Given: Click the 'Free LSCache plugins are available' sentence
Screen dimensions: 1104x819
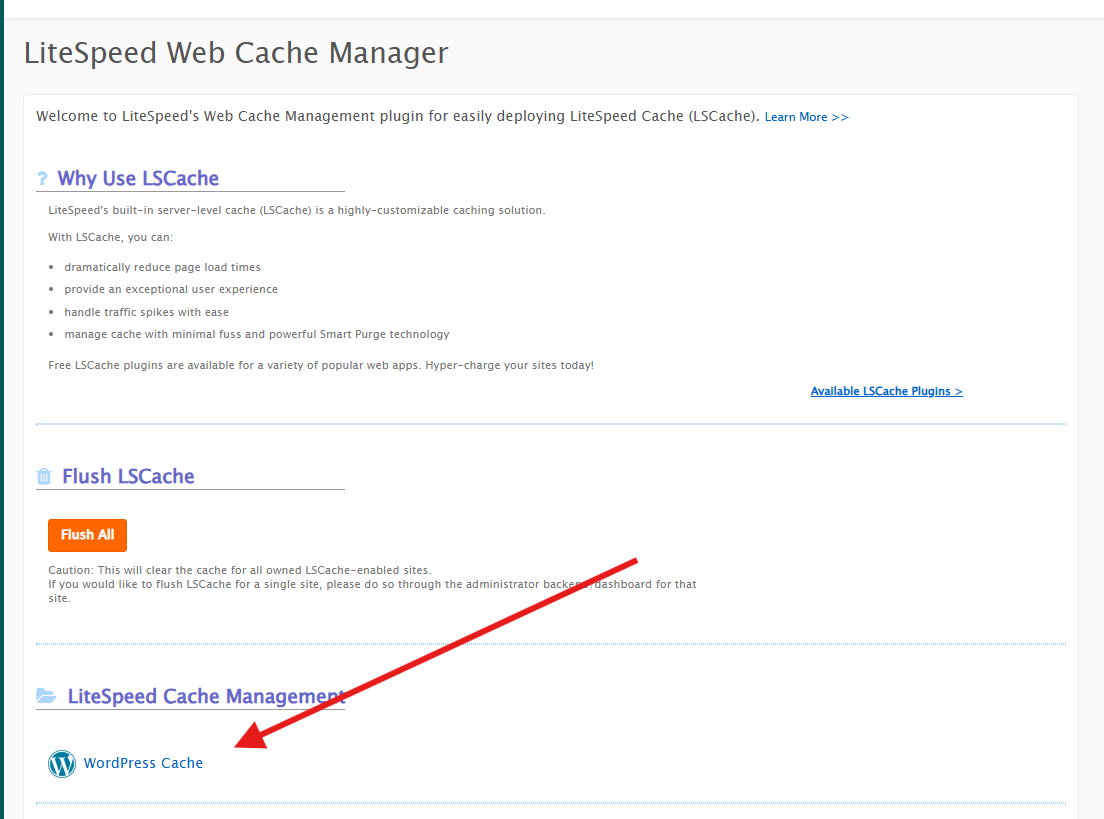Looking at the screenshot, I should [x=321, y=365].
